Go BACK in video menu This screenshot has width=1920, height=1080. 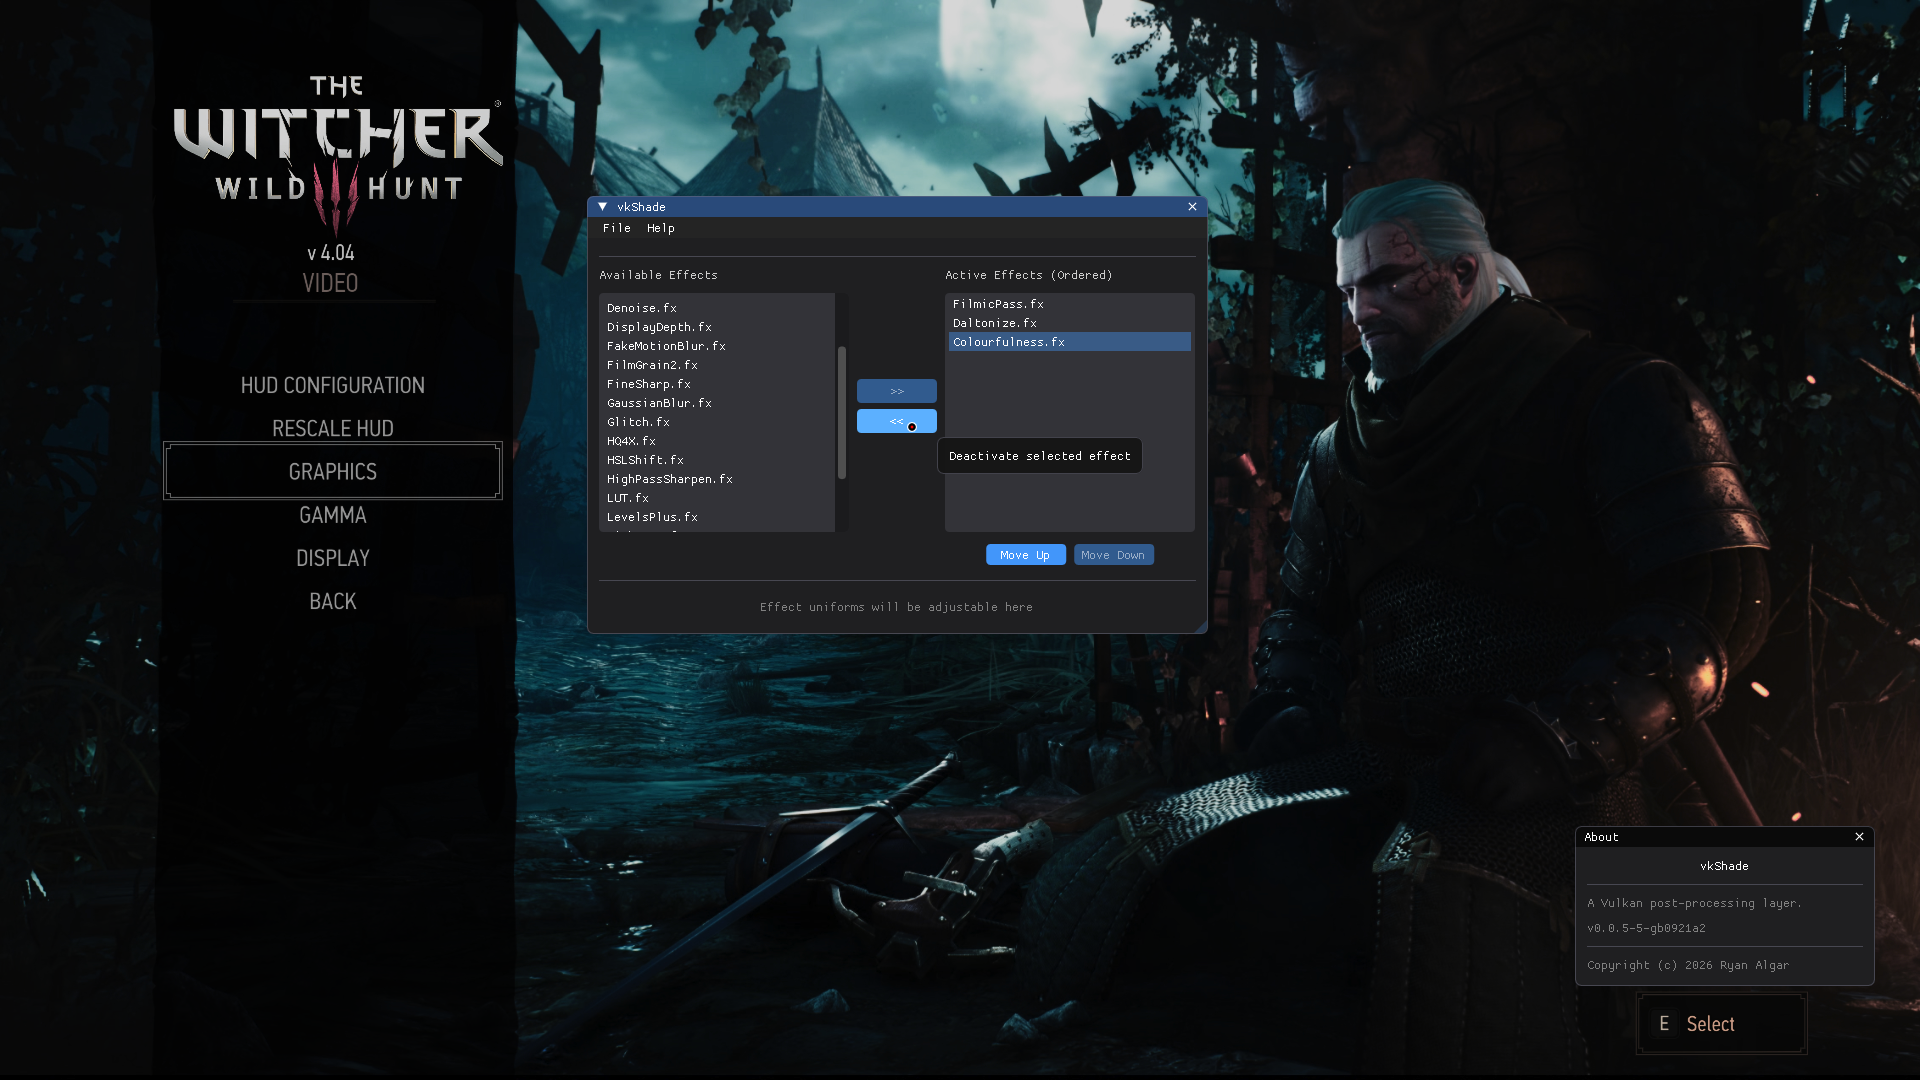click(x=333, y=601)
